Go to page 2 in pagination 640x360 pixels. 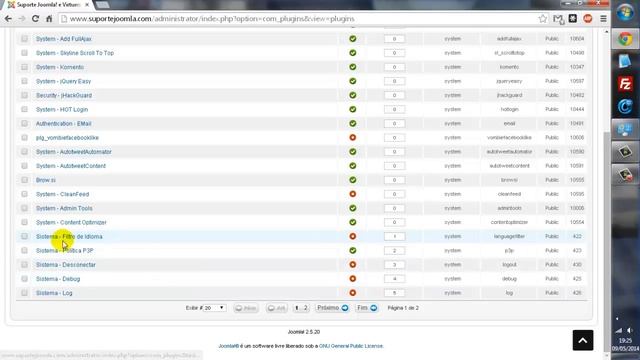click(305, 308)
